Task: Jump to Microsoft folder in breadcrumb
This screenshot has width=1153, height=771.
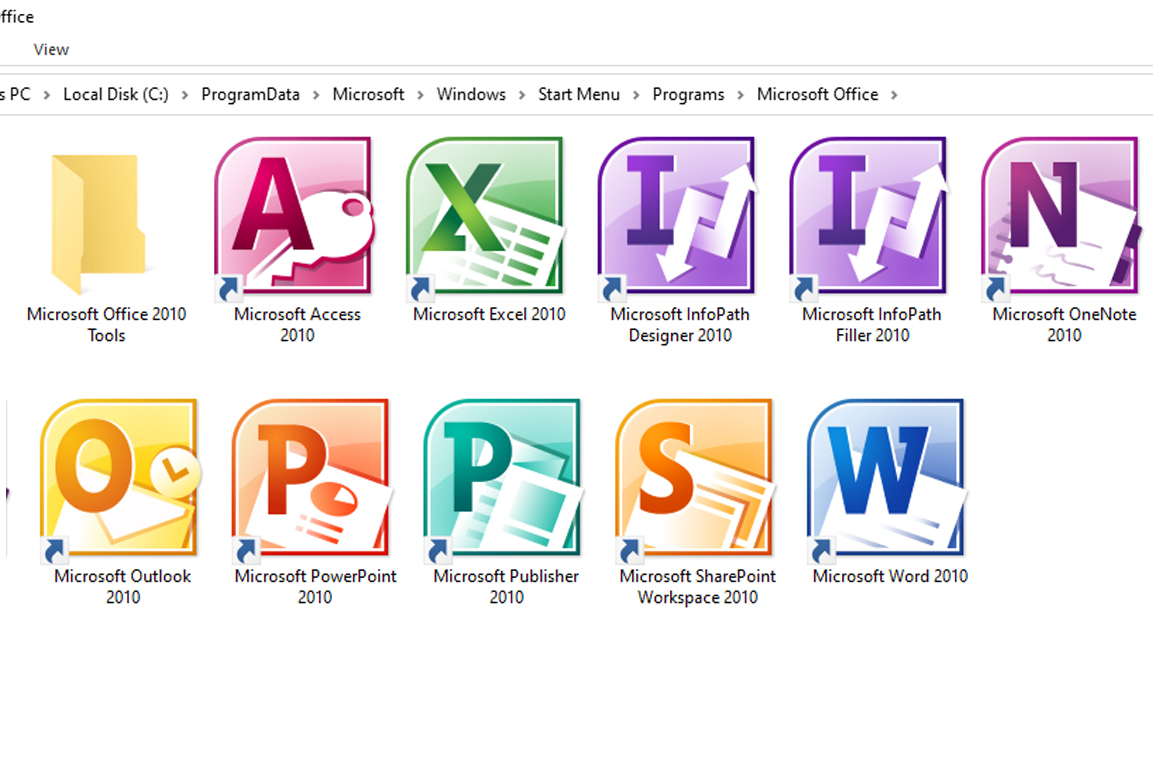Action: (x=368, y=94)
